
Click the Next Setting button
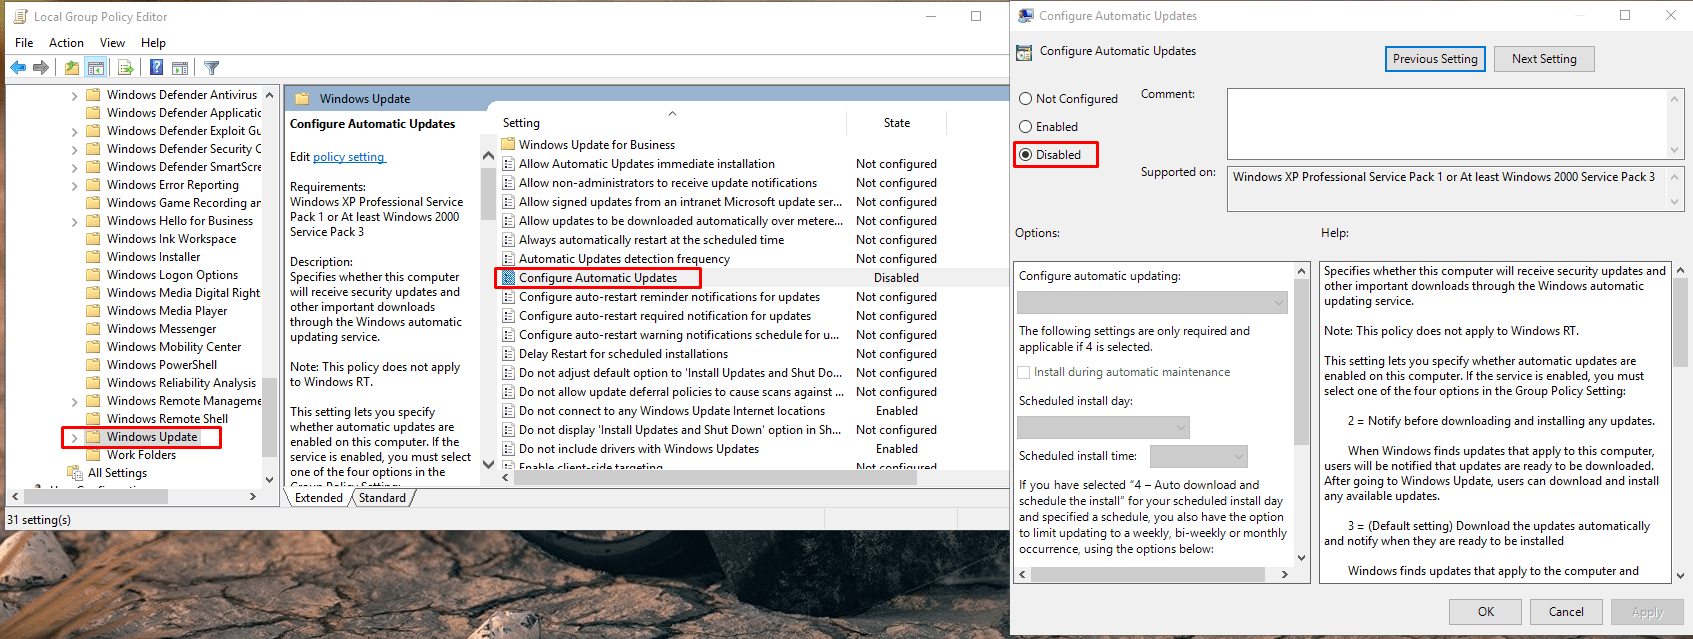pyautogui.click(x=1544, y=59)
